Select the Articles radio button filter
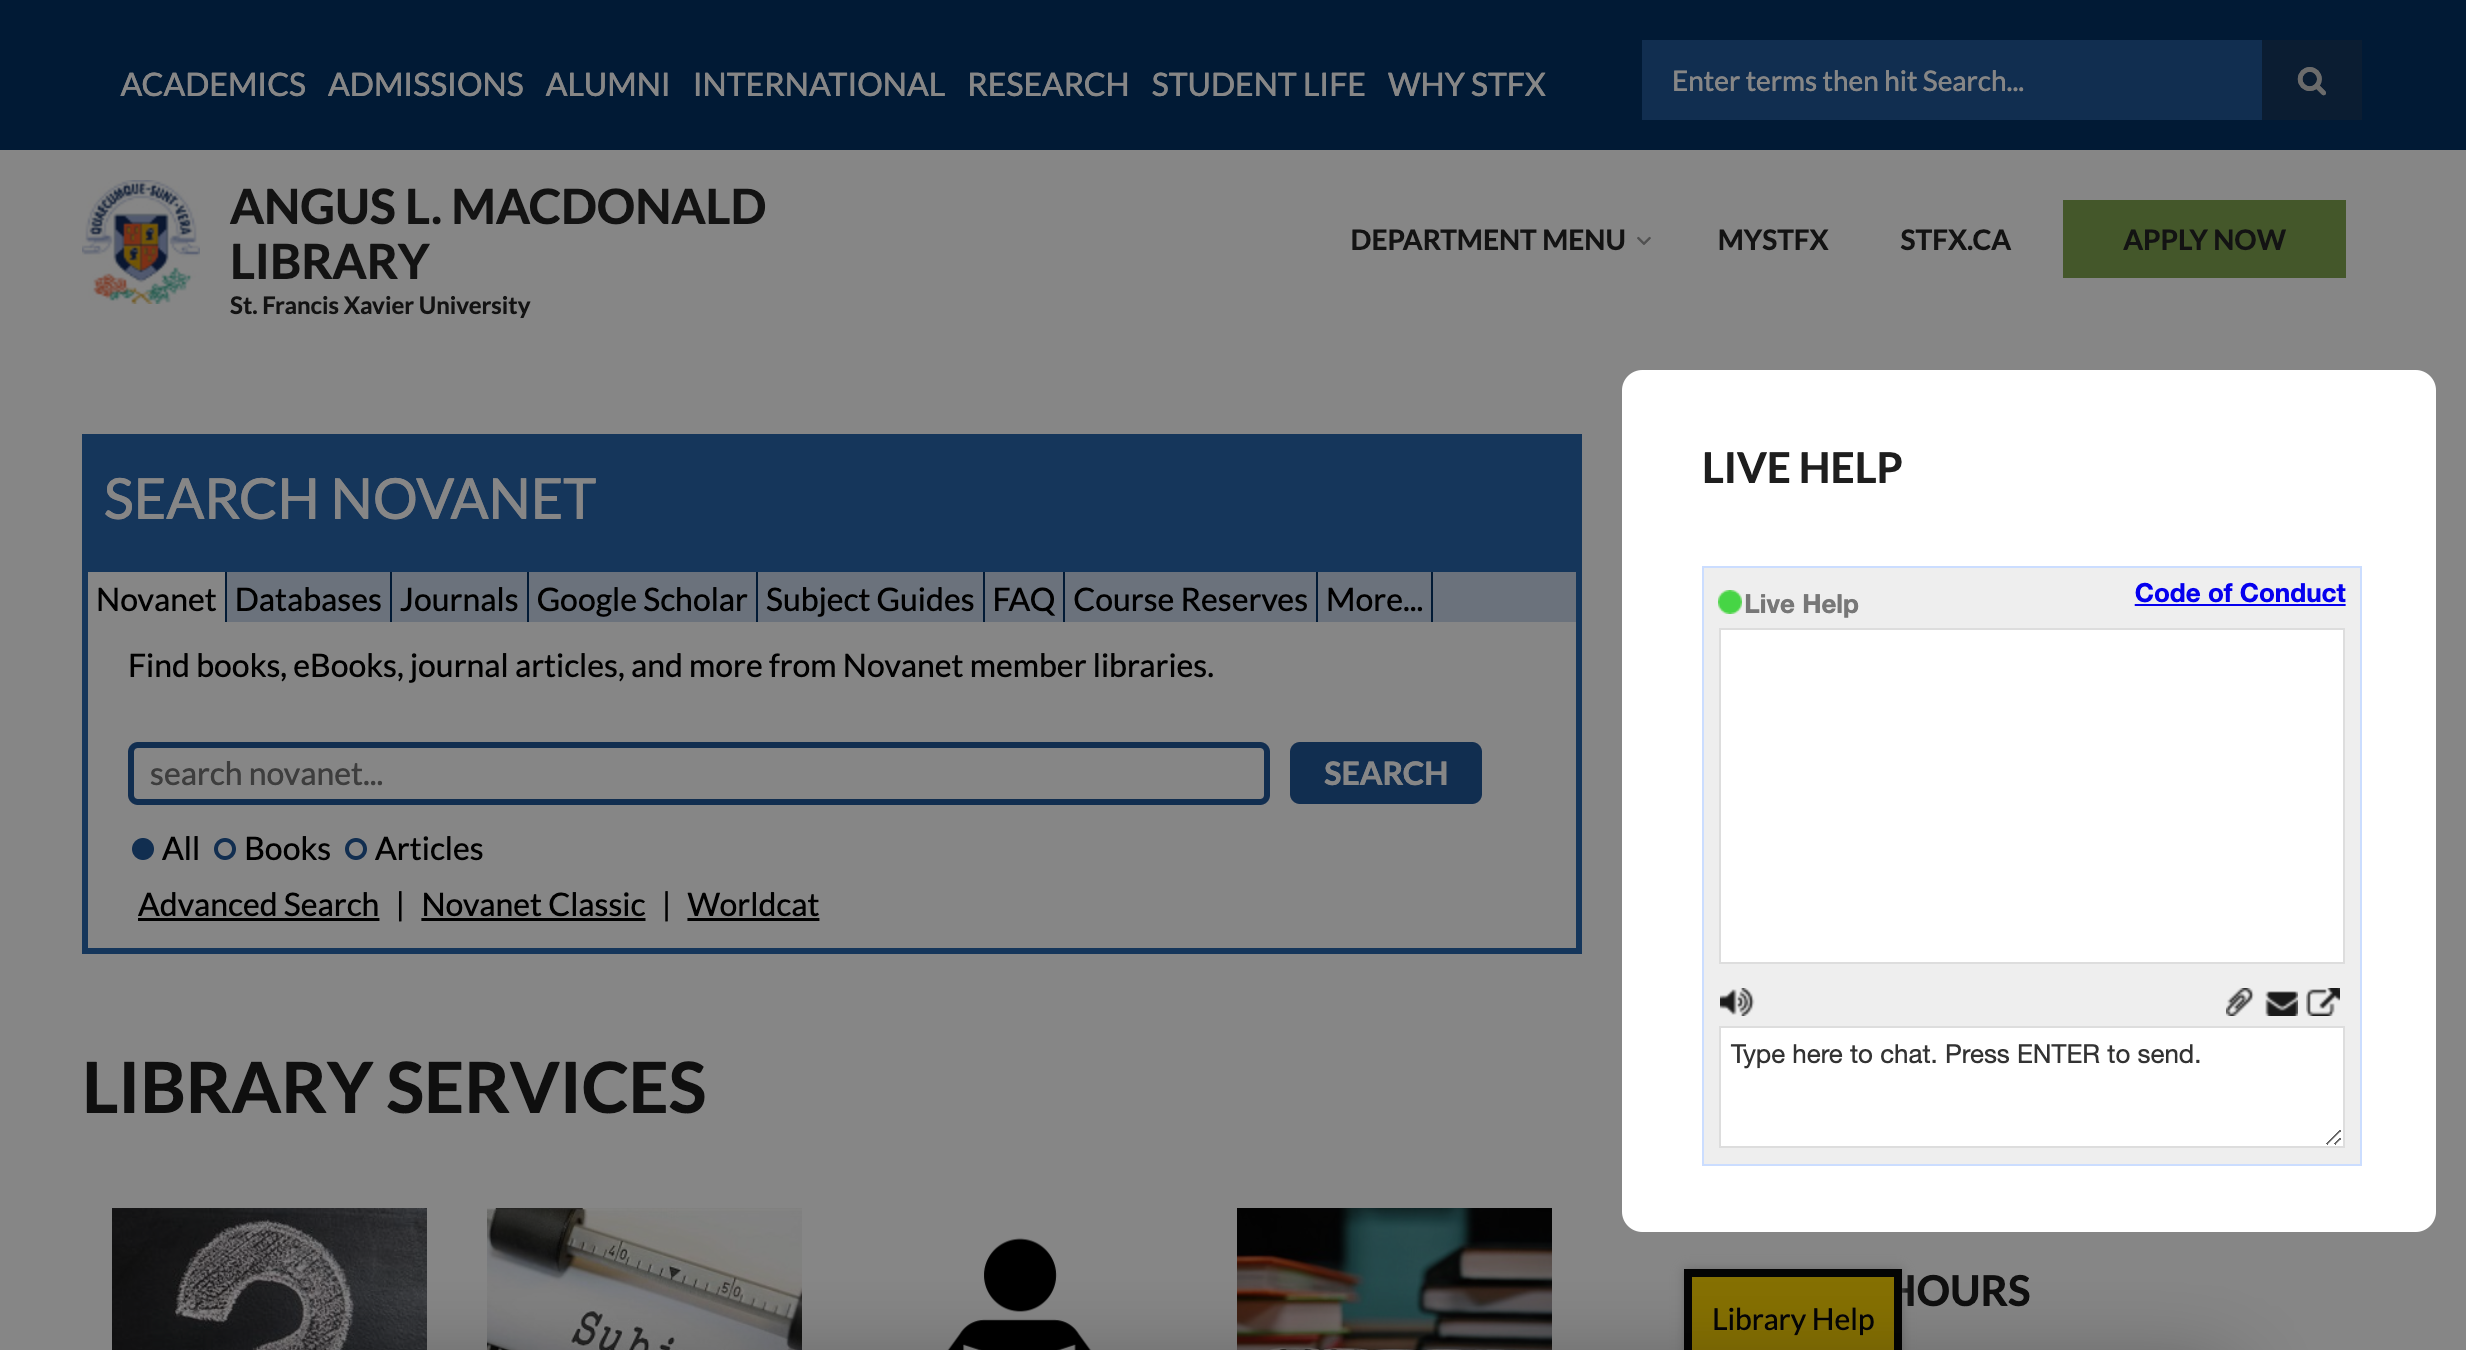This screenshot has width=2466, height=1350. [x=354, y=848]
